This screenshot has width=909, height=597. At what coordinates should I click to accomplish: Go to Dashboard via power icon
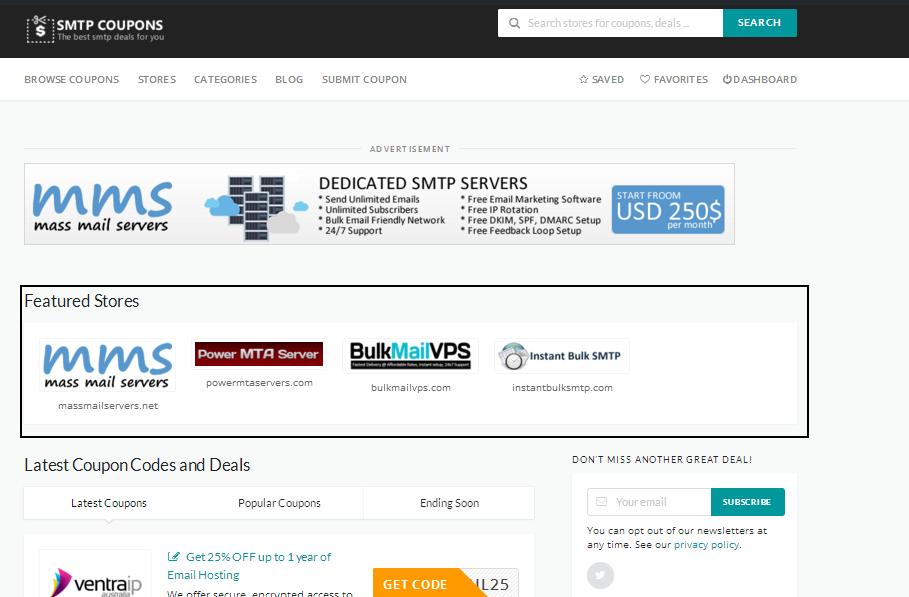click(759, 80)
